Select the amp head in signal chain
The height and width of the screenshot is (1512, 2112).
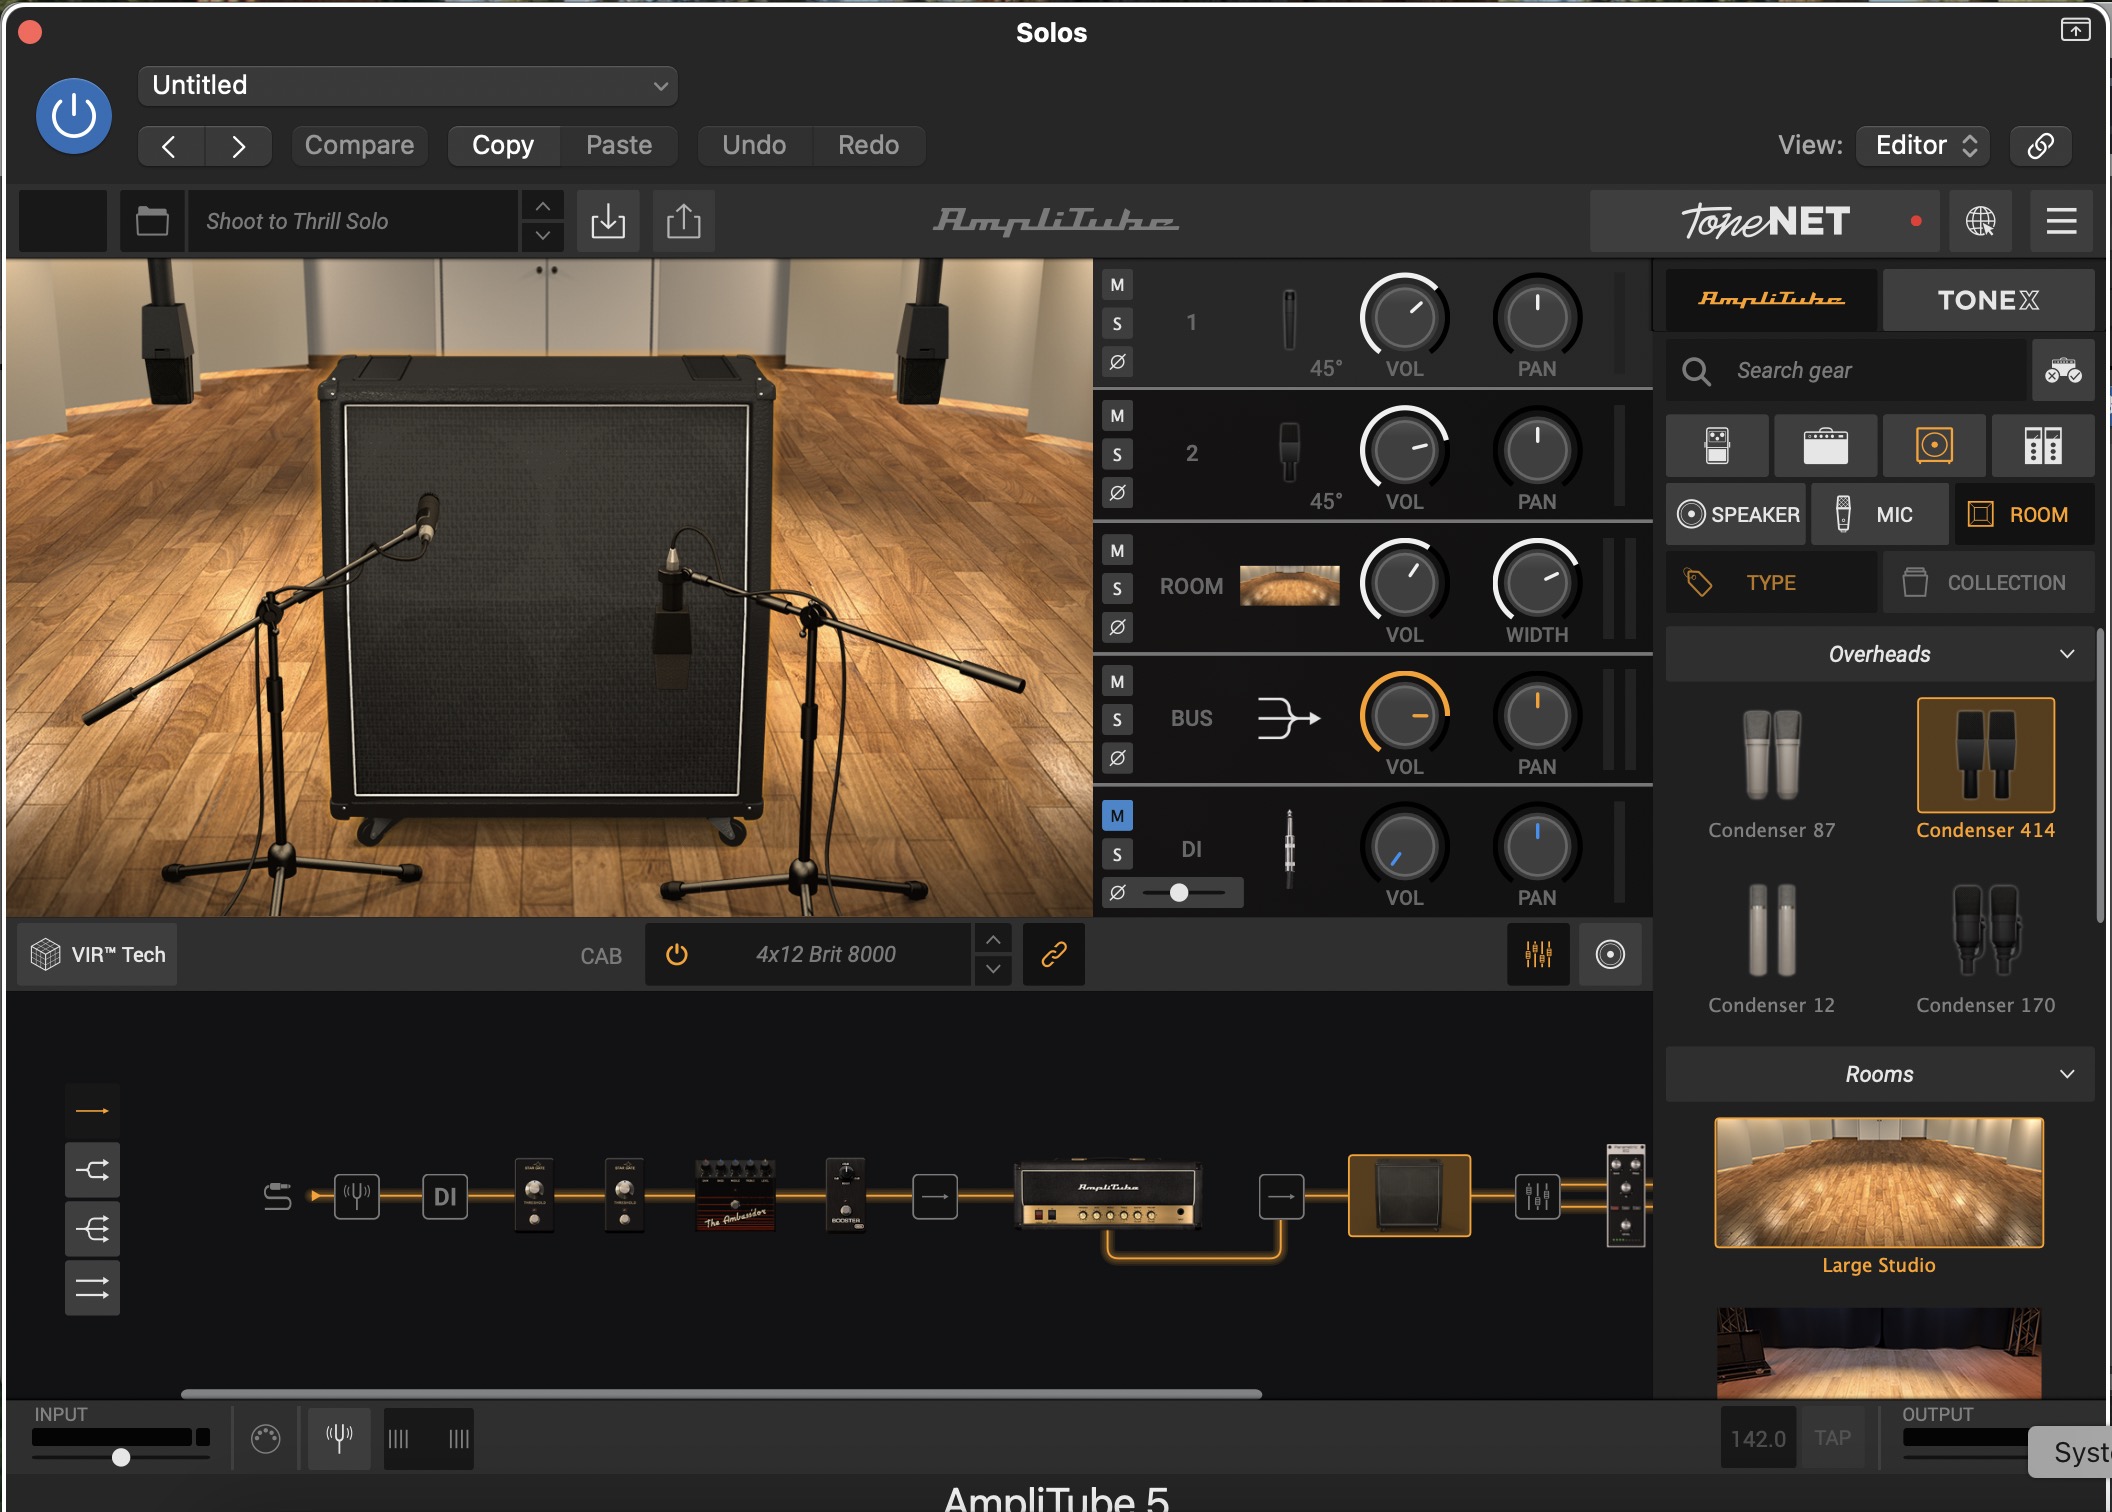tap(1107, 1195)
